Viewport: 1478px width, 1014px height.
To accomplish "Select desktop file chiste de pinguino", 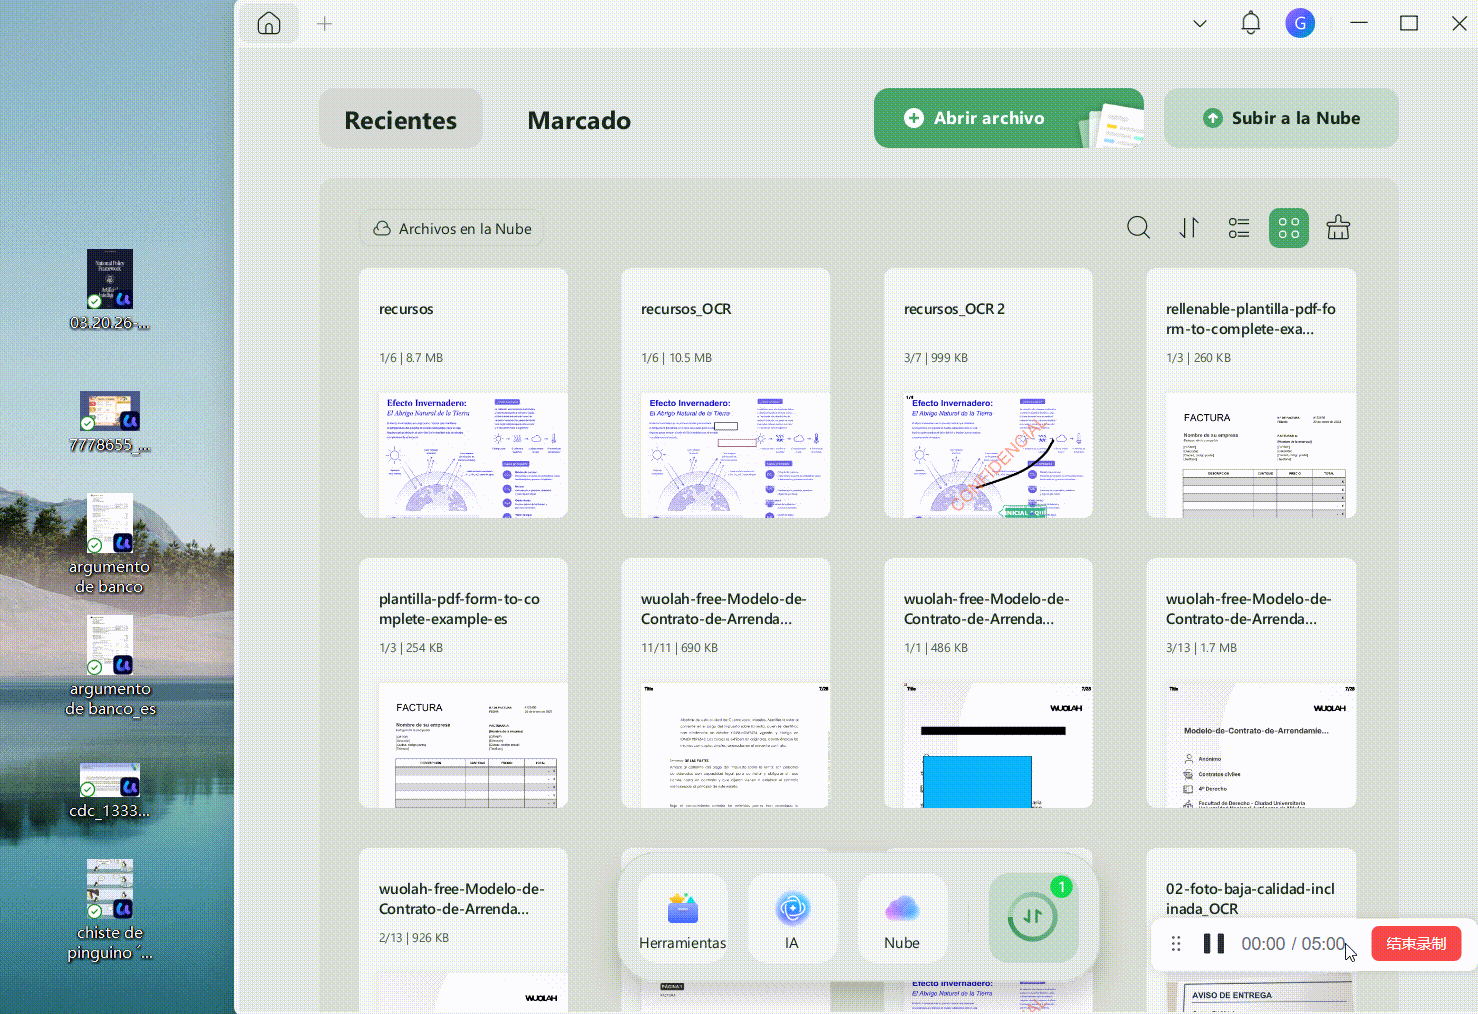I will coord(110,910).
